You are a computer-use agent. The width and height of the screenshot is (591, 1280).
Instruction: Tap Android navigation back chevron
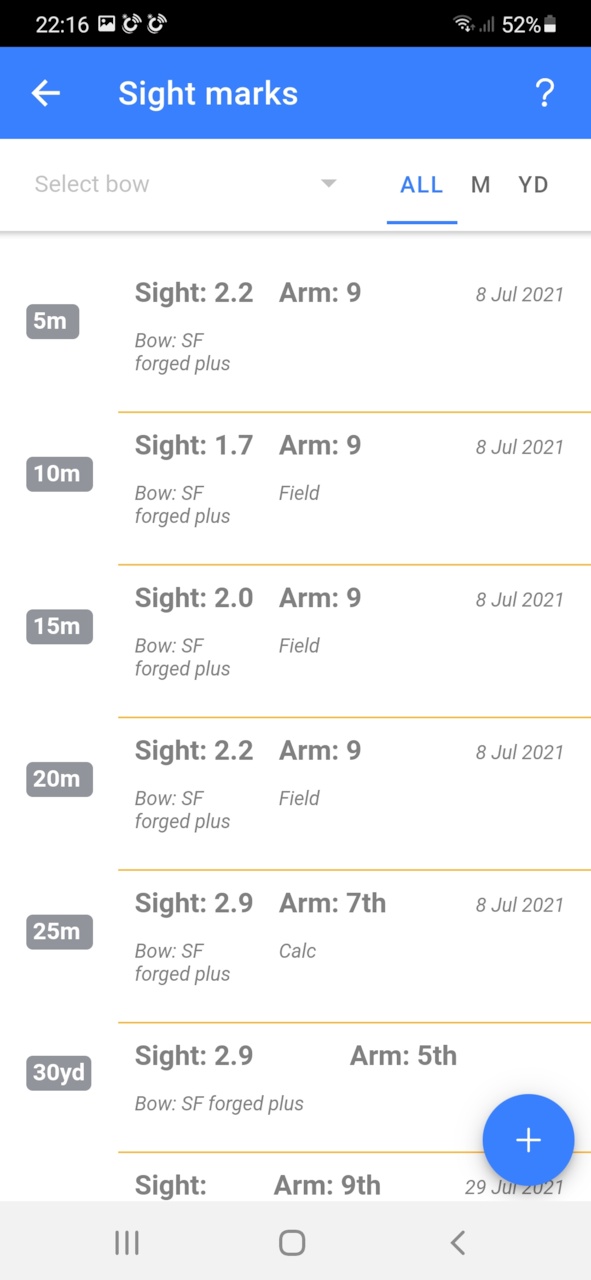point(457,1242)
